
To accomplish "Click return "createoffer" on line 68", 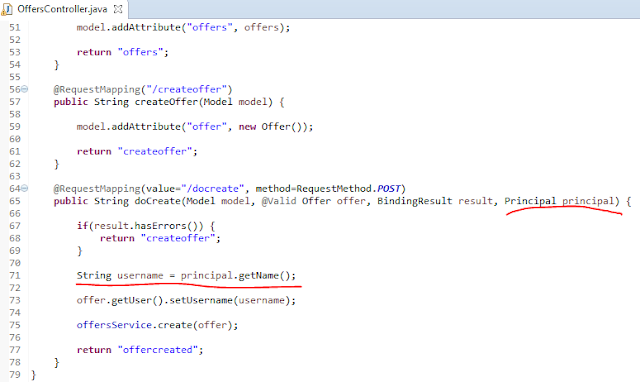I will [x=160, y=238].
